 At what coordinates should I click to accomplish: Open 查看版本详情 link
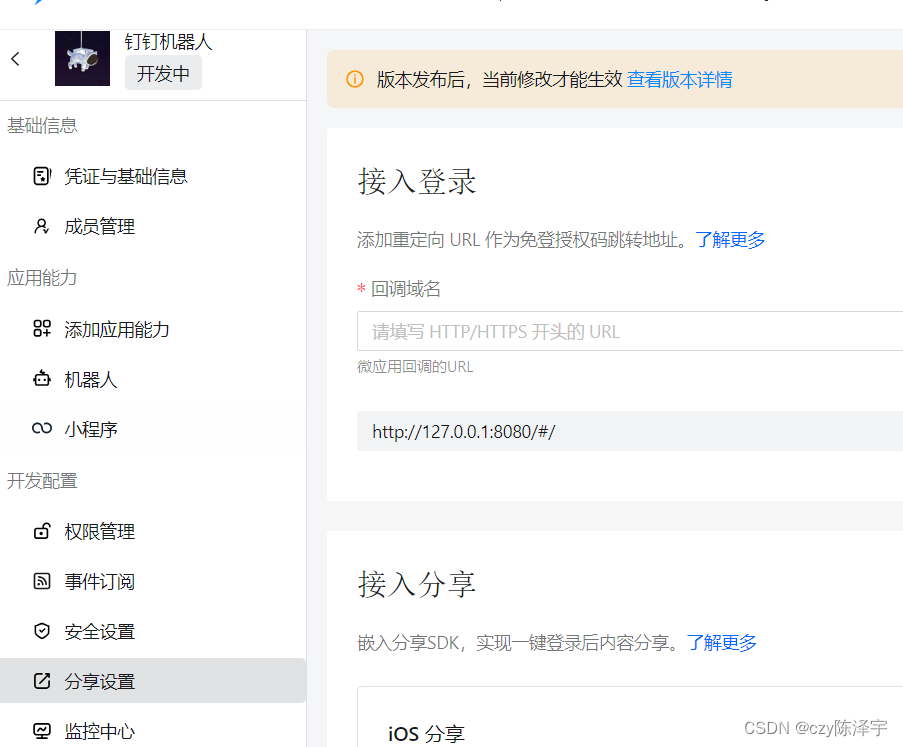[x=680, y=79]
